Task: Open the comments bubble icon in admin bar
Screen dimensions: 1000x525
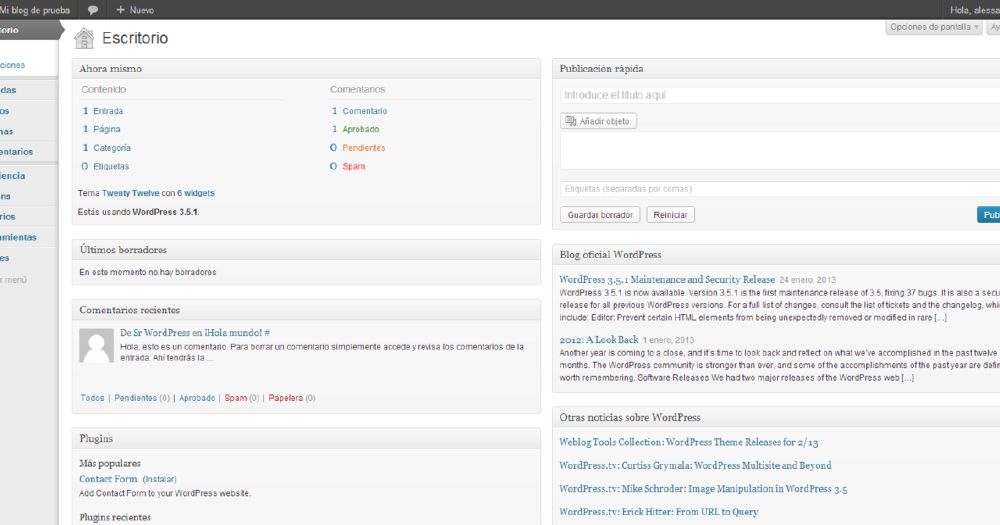Action: tap(92, 10)
